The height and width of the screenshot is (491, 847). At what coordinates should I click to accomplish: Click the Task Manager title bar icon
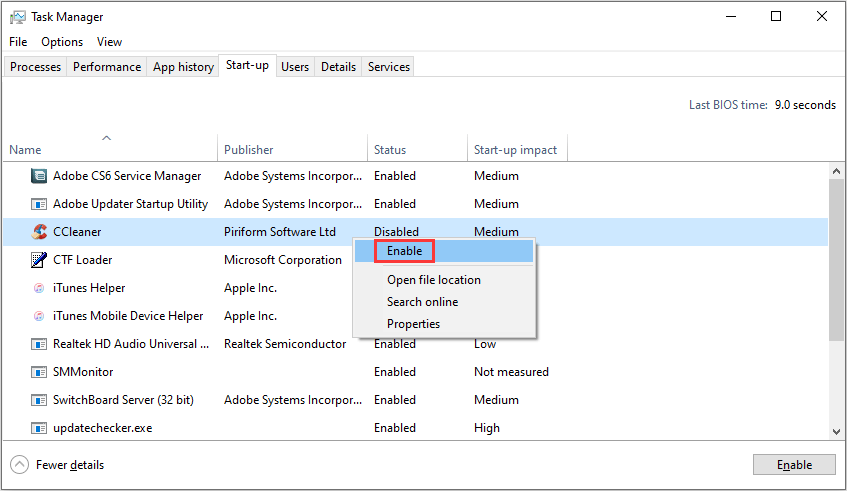(x=17, y=17)
